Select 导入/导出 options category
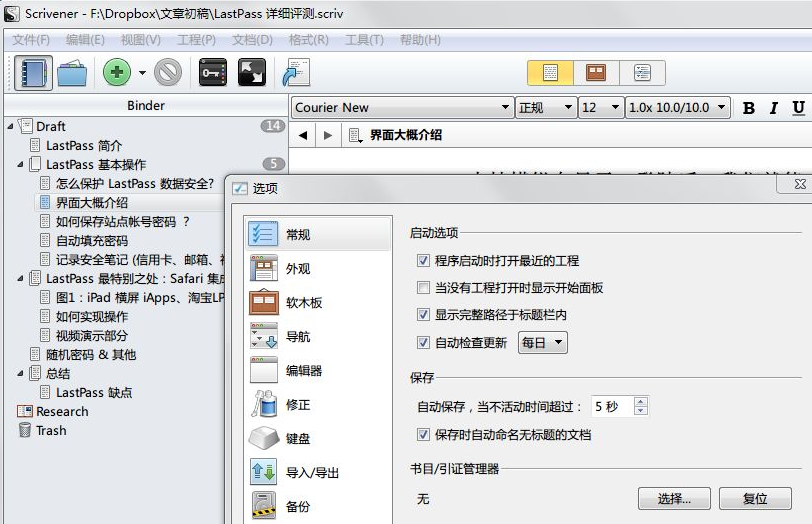The image size is (812, 524). point(318,472)
